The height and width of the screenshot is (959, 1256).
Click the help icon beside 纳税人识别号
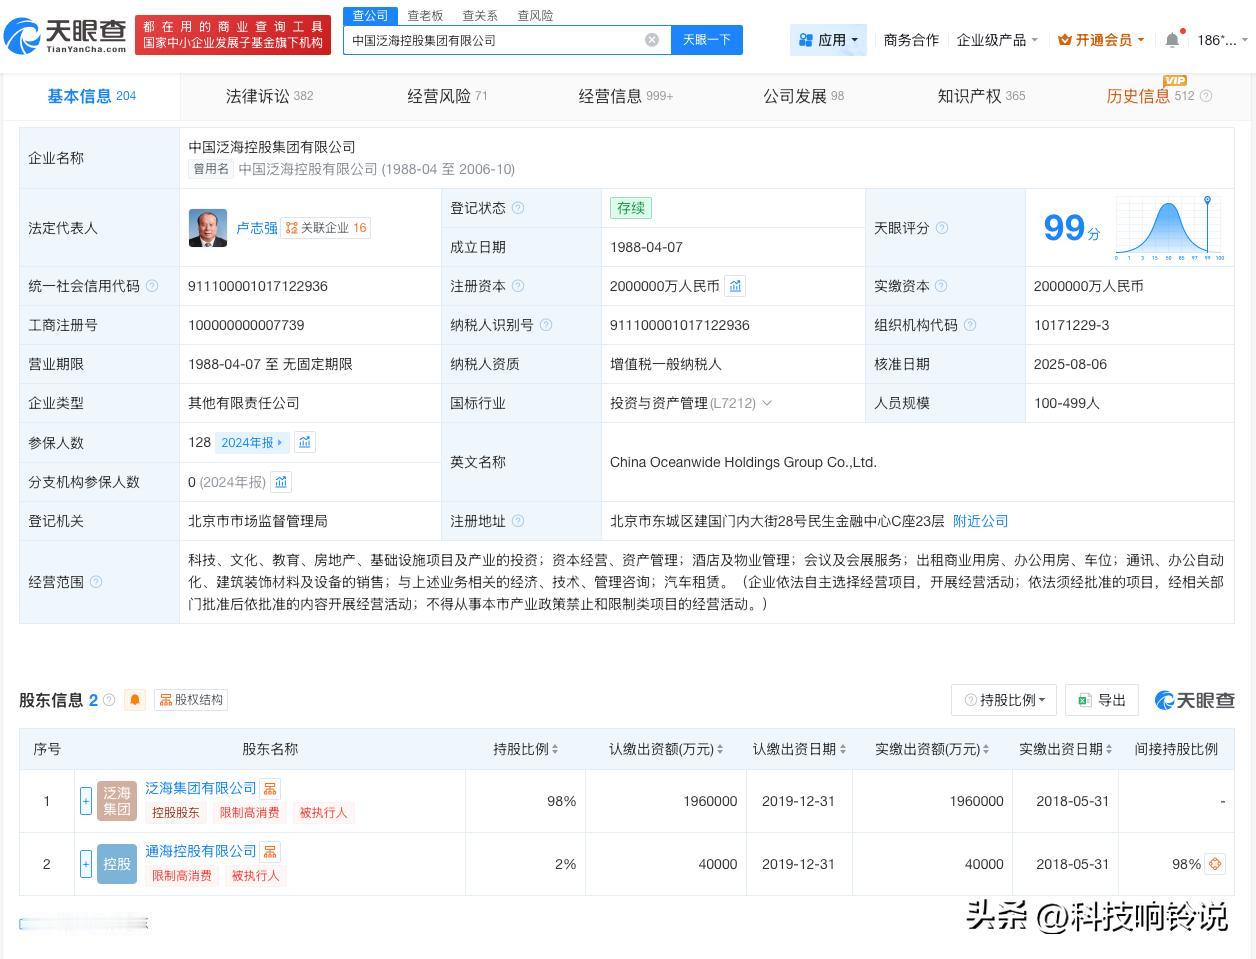(546, 325)
